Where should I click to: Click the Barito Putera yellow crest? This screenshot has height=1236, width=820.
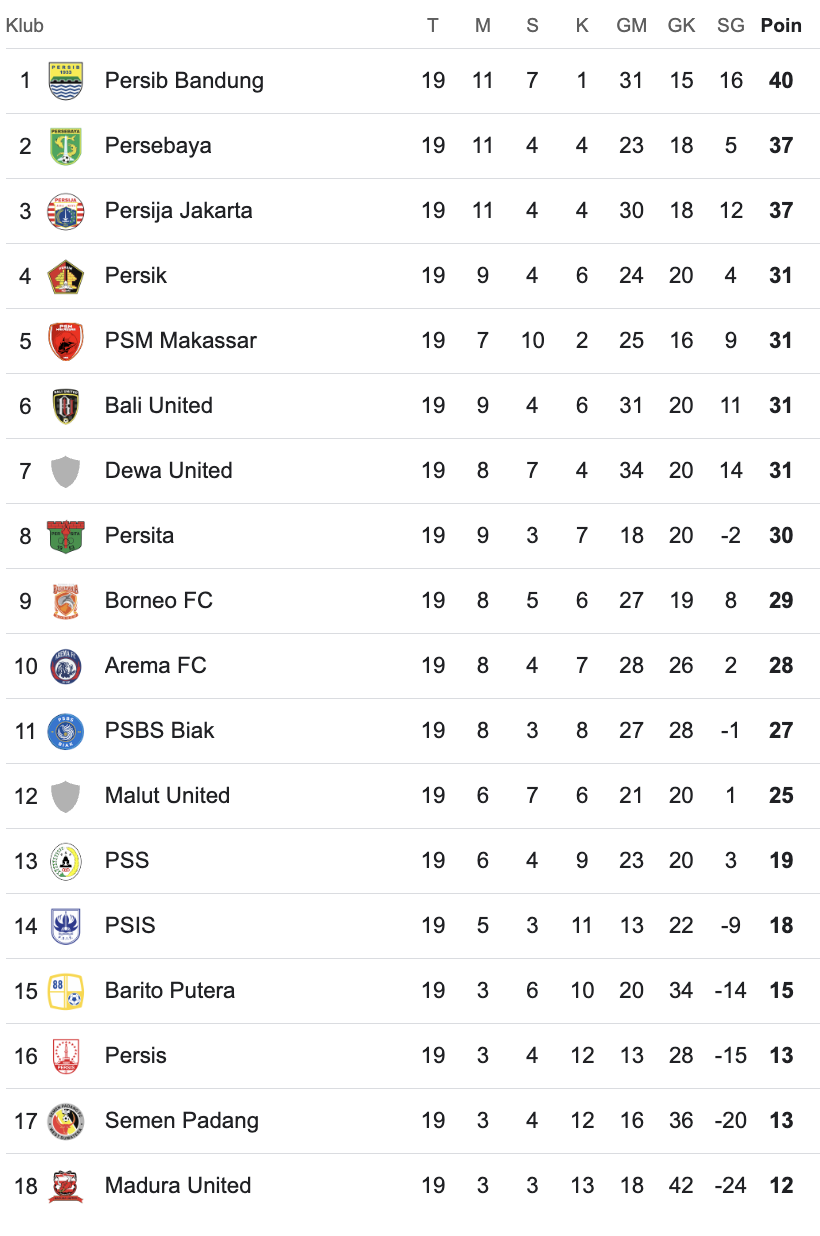click(x=66, y=991)
